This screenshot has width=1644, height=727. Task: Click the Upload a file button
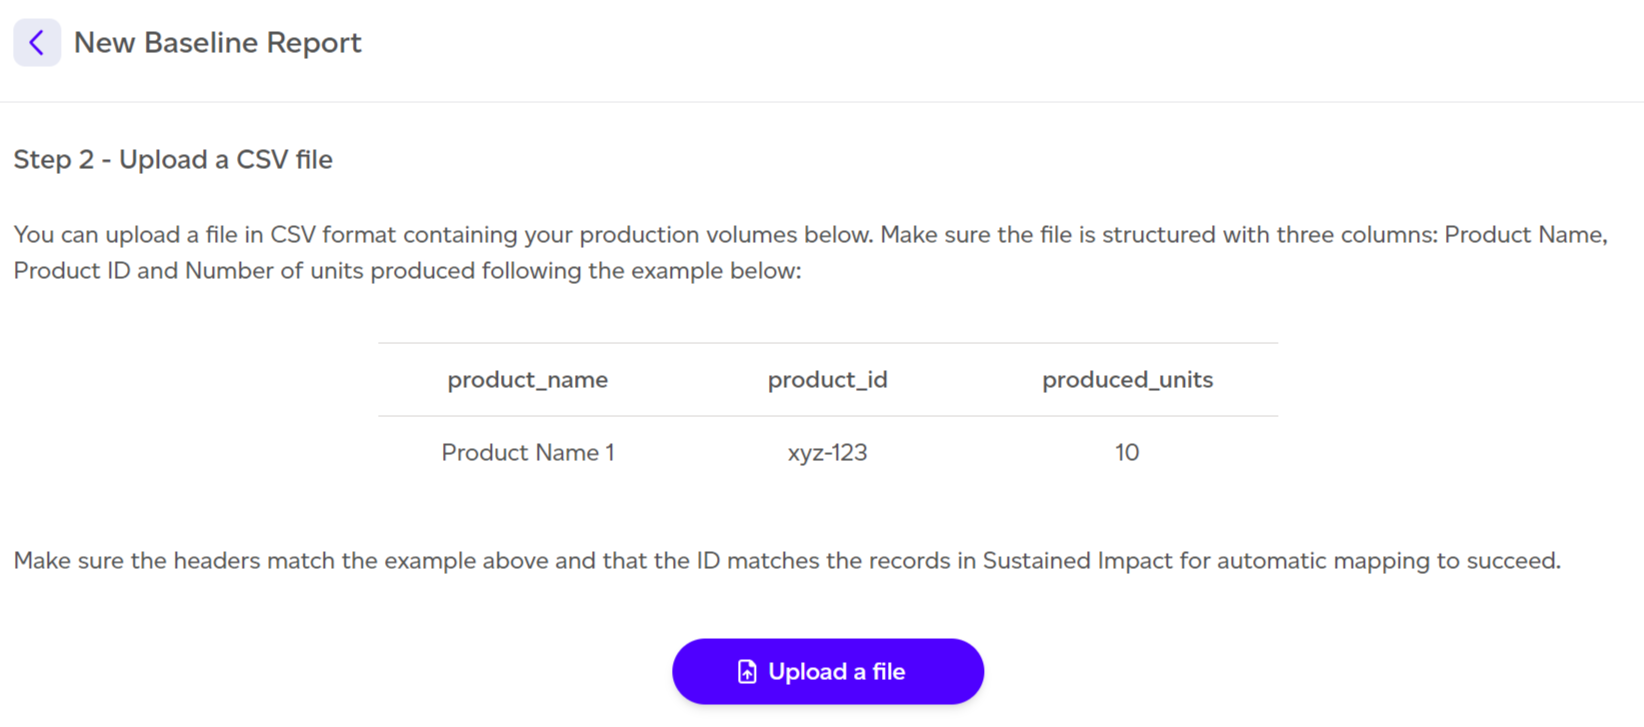[x=828, y=671]
